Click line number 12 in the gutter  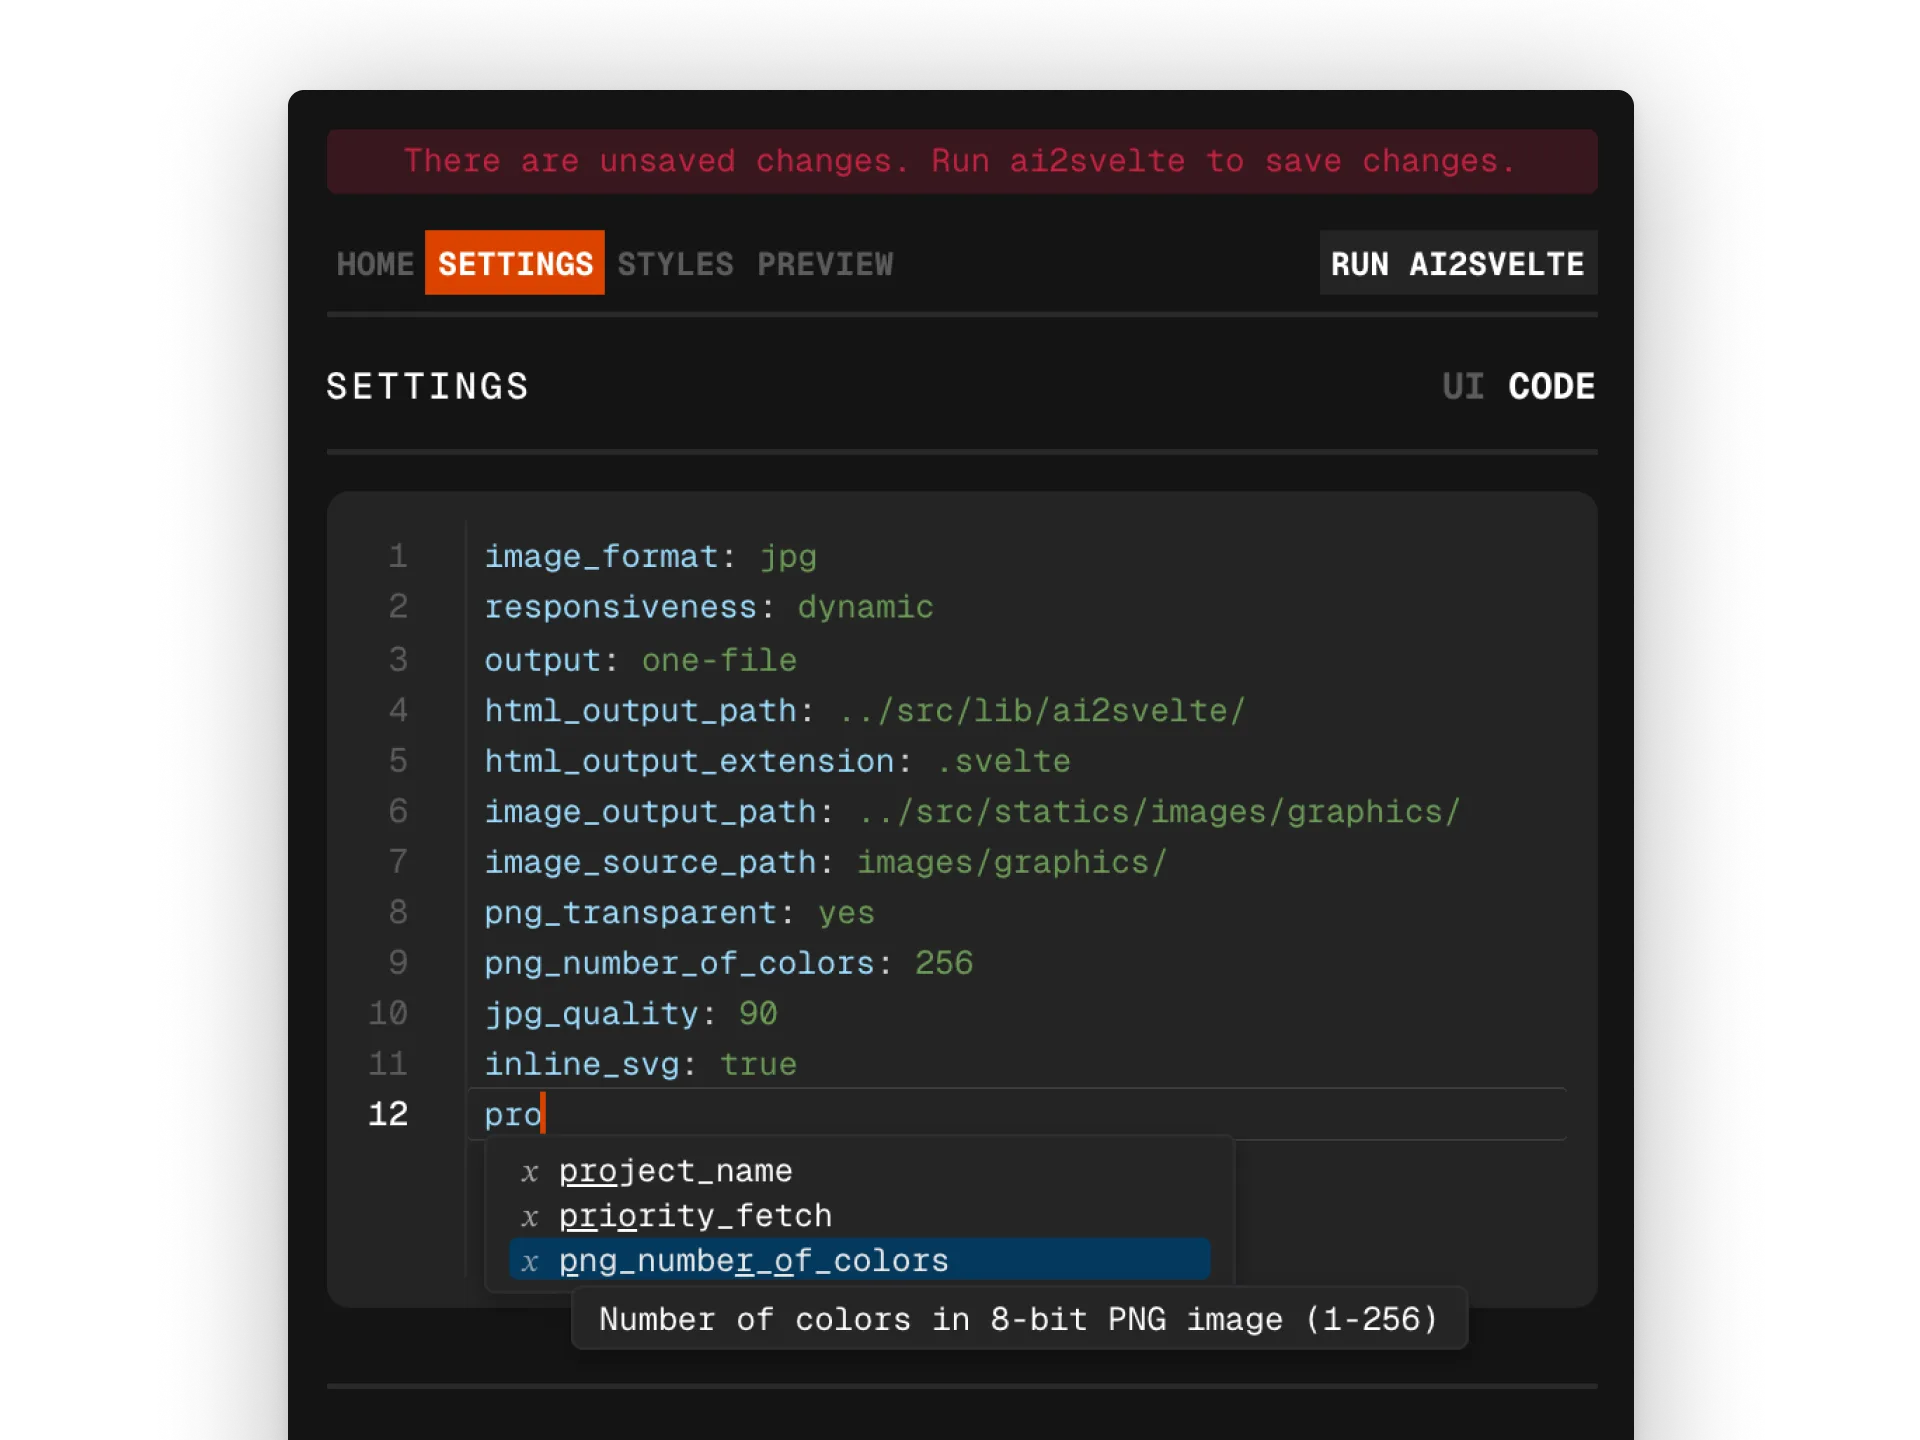coord(390,1115)
